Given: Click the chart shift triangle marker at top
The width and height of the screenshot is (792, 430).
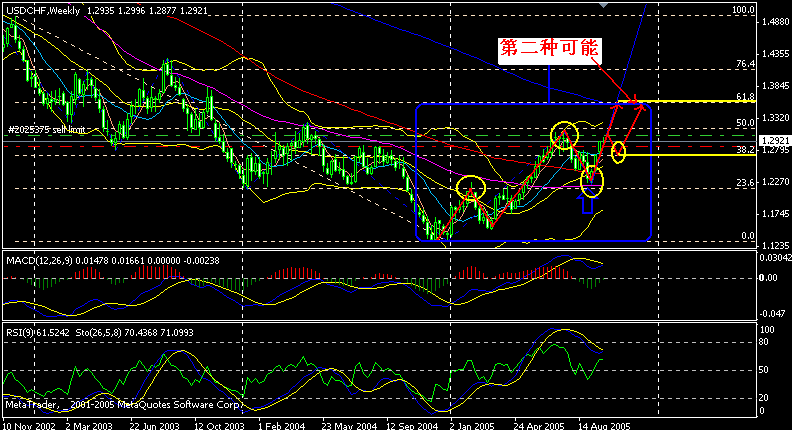Looking at the screenshot, I should pos(603,5).
